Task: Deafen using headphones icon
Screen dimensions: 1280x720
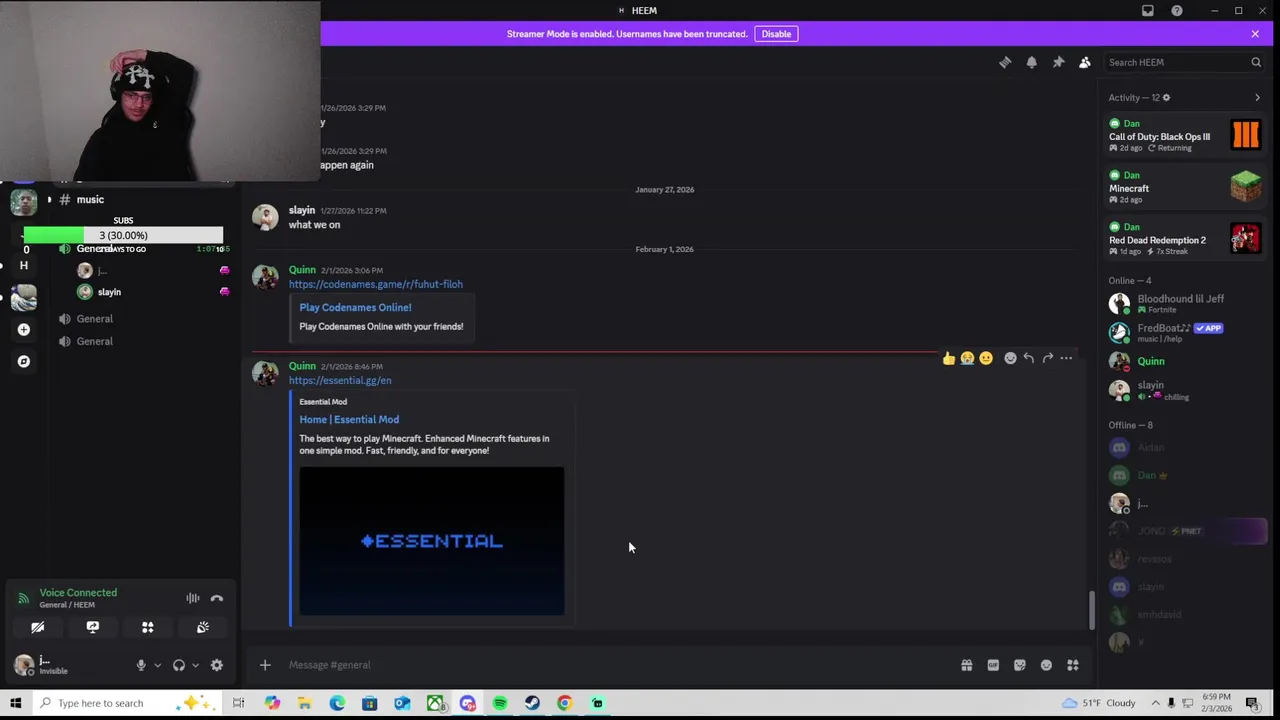Action: [179, 665]
